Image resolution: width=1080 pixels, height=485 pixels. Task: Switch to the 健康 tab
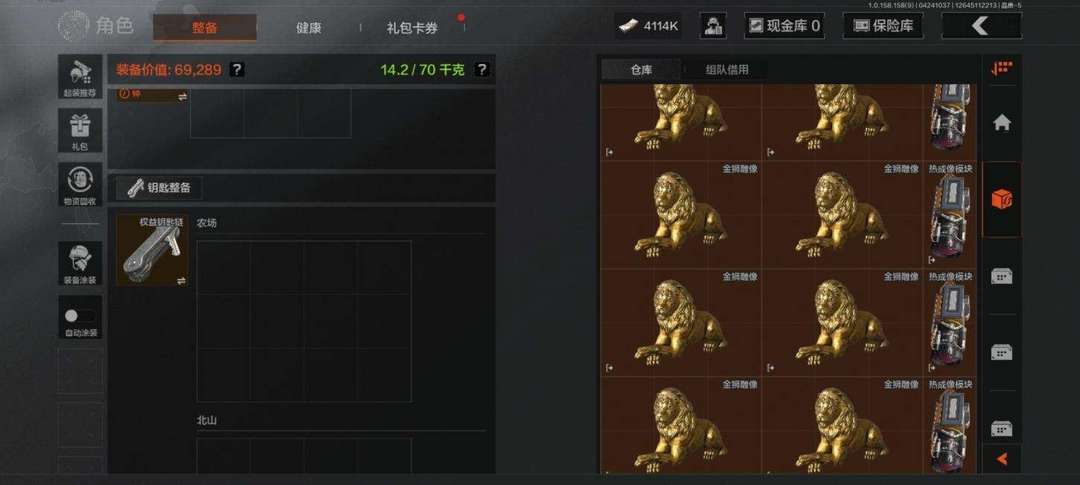click(308, 28)
